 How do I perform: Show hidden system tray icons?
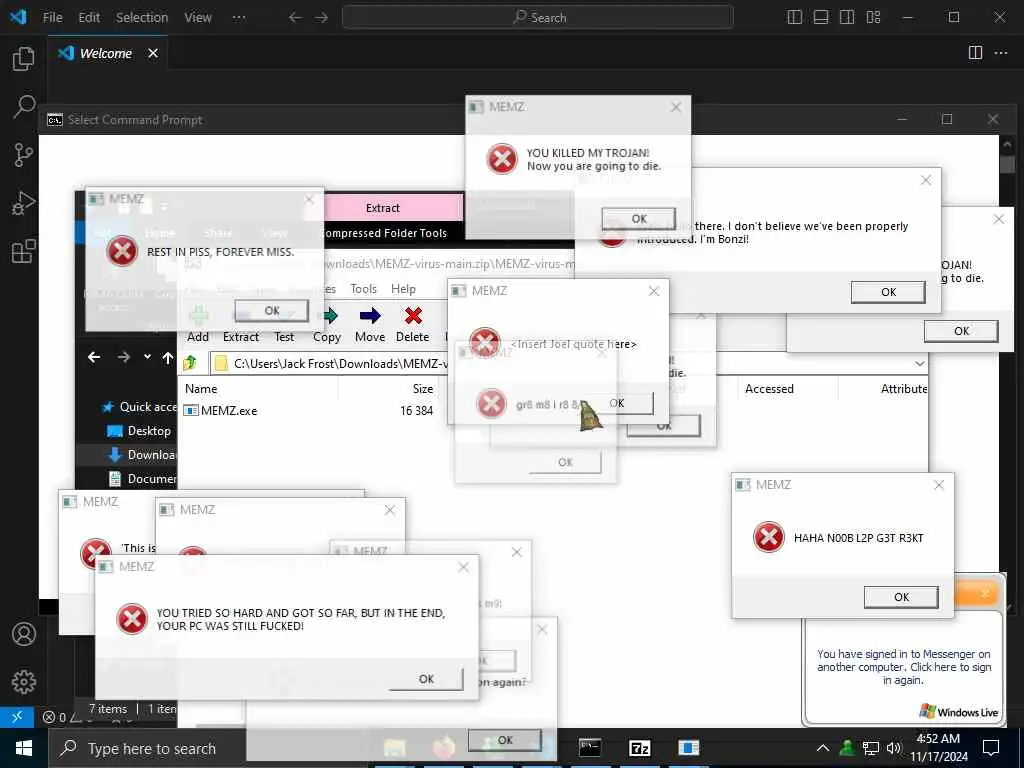tap(823, 748)
